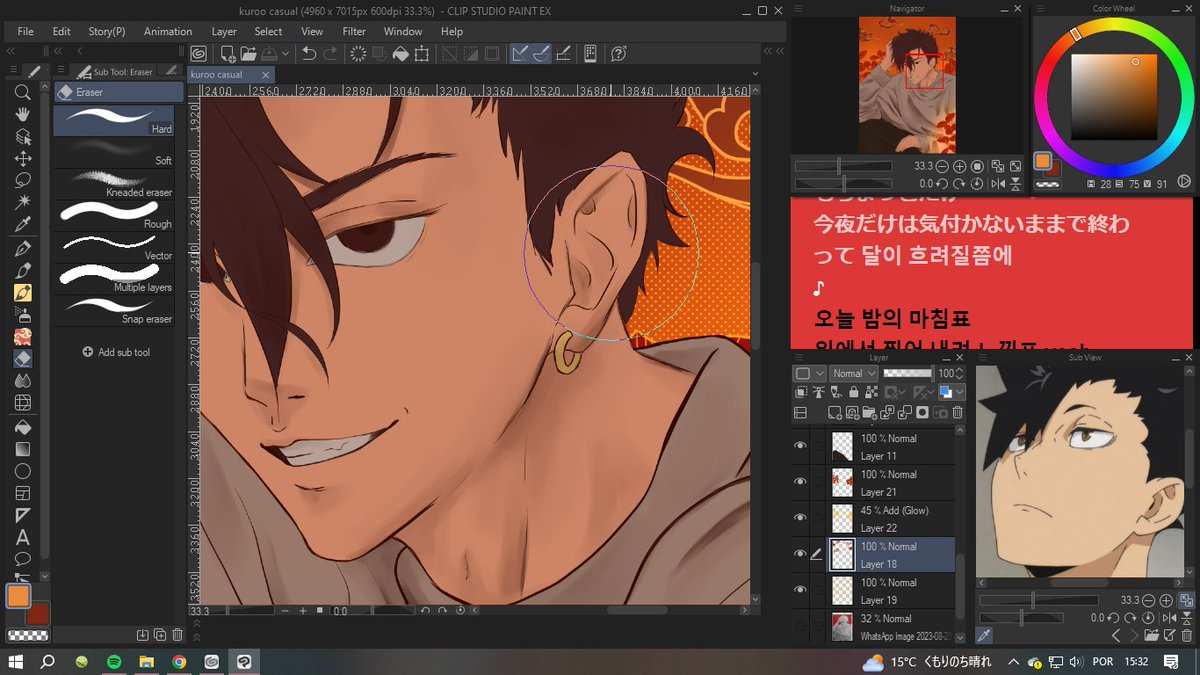Viewport: 1200px width, 675px height.
Task: Create new raster layer in Layer panel
Action: tap(835, 413)
